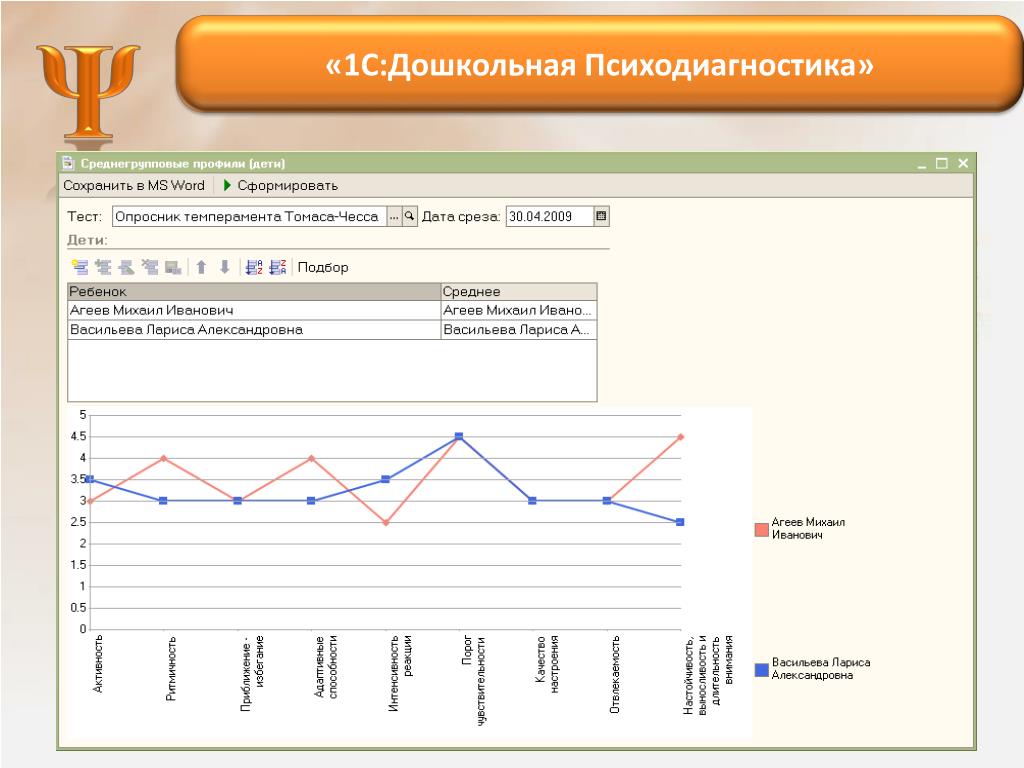1024x768 pixels.
Task: Sort list ascending A-Z
Action: click(x=253, y=267)
